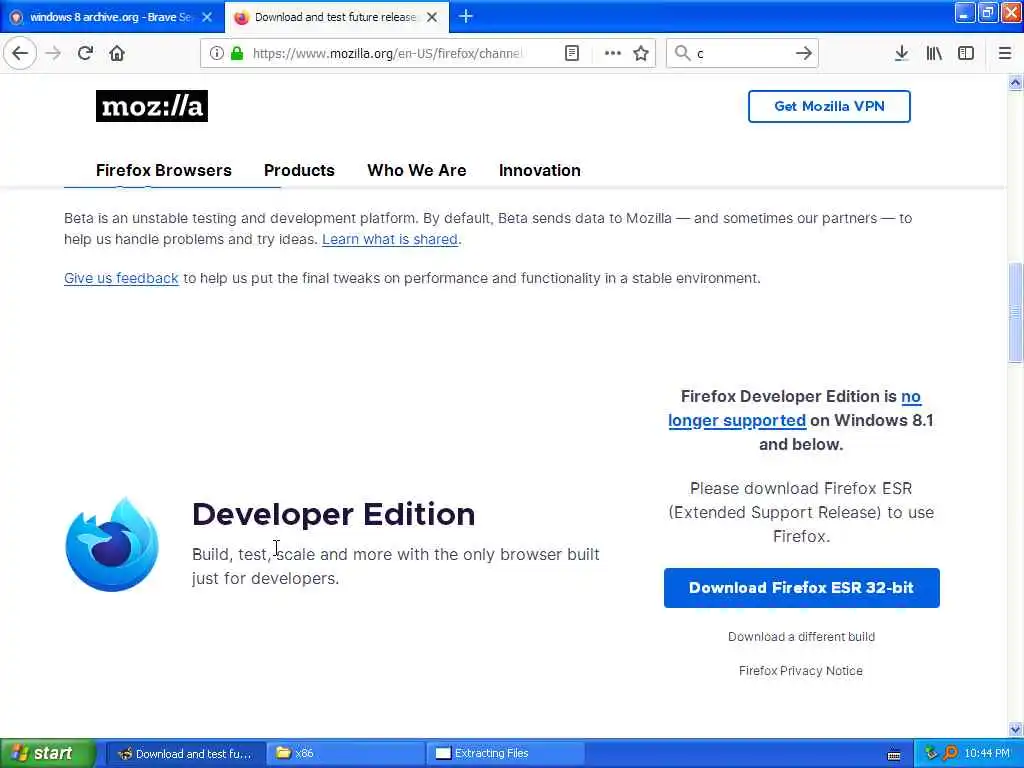Viewport: 1024px width, 768px height.
Task: Close the Download and test tab
Action: 432,17
